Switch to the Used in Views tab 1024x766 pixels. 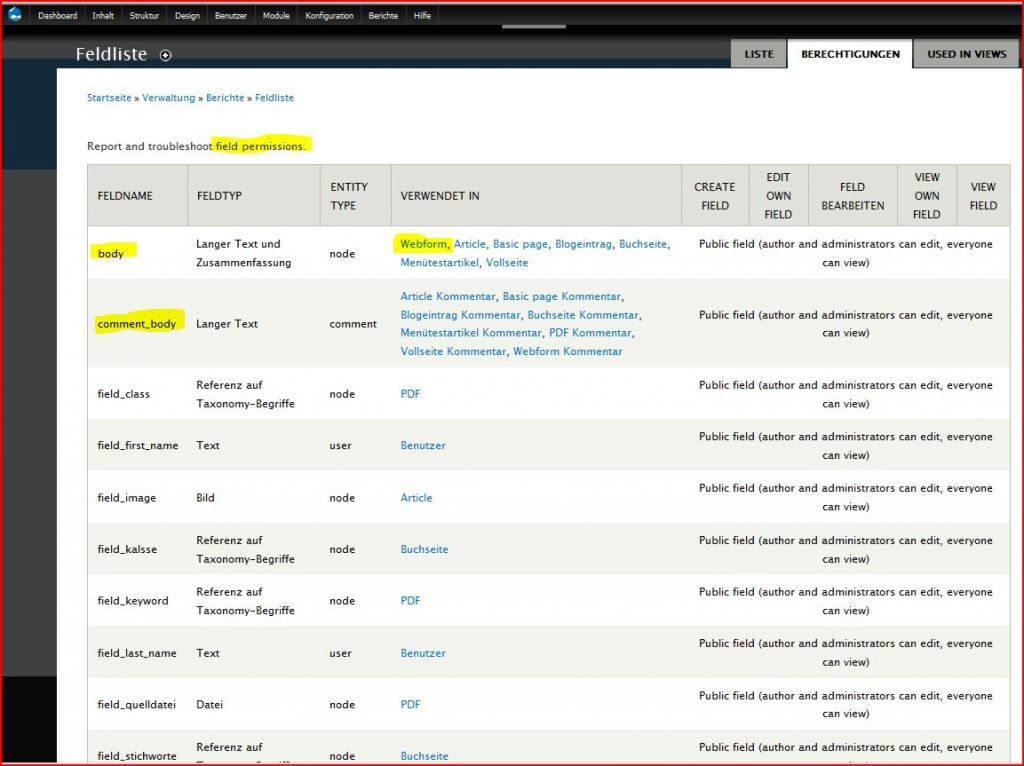pyautogui.click(x=966, y=54)
